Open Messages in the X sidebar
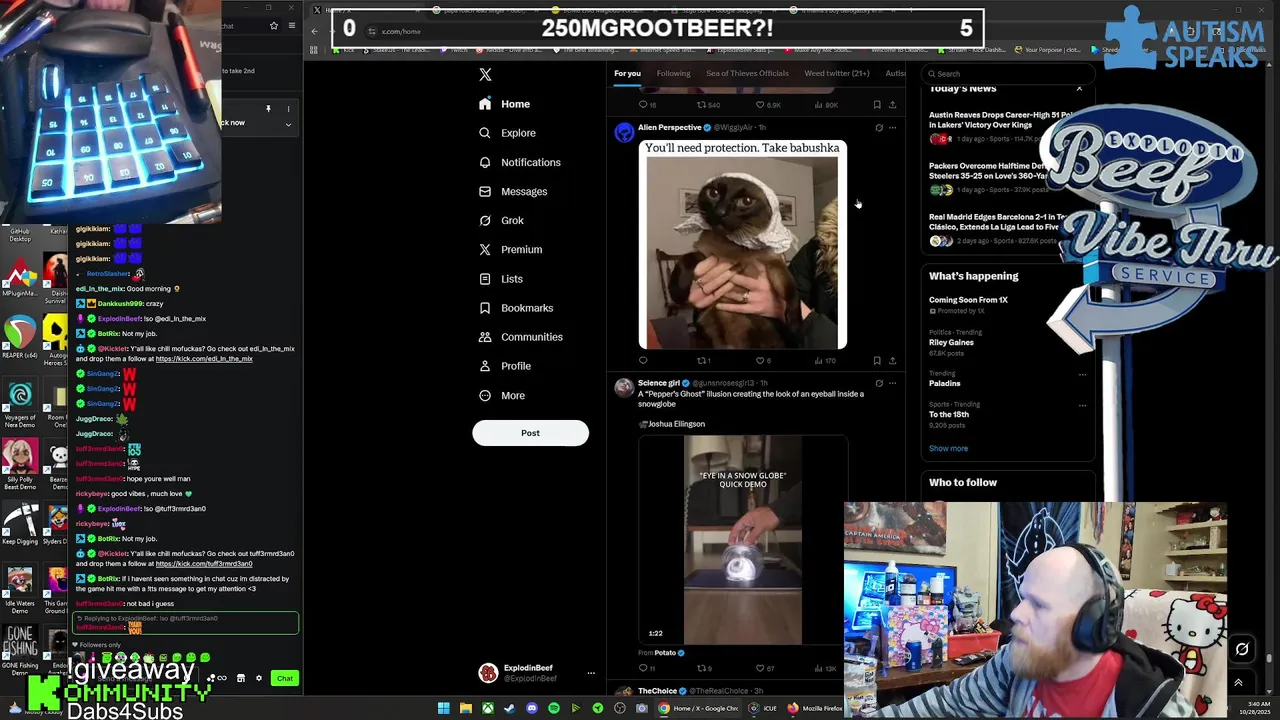Image resolution: width=1280 pixels, height=720 pixels. pyautogui.click(x=512, y=191)
